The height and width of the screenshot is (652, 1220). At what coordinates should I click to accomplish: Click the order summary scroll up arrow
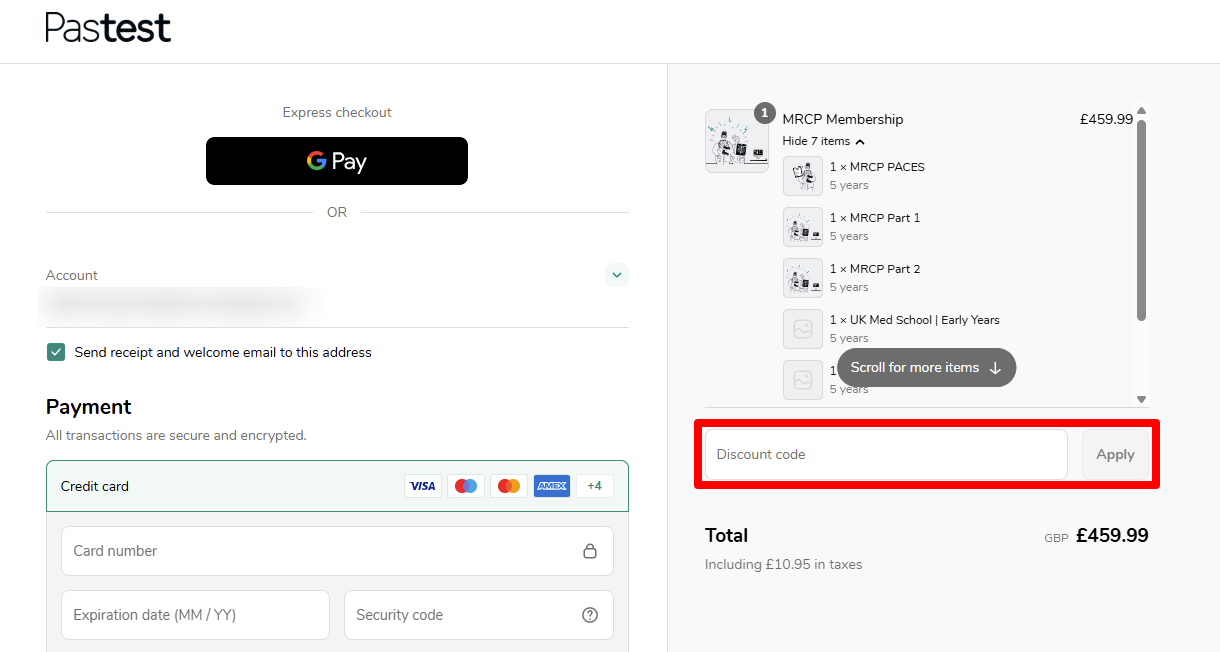[x=1142, y=111]
